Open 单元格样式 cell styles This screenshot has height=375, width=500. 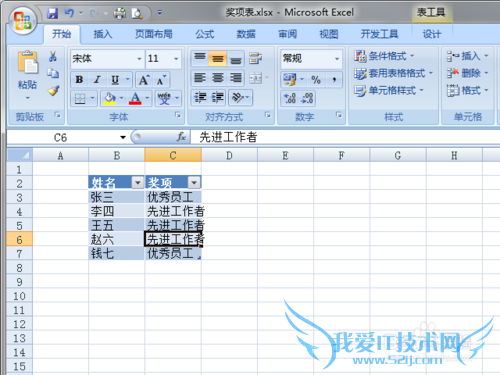(389, 91)
